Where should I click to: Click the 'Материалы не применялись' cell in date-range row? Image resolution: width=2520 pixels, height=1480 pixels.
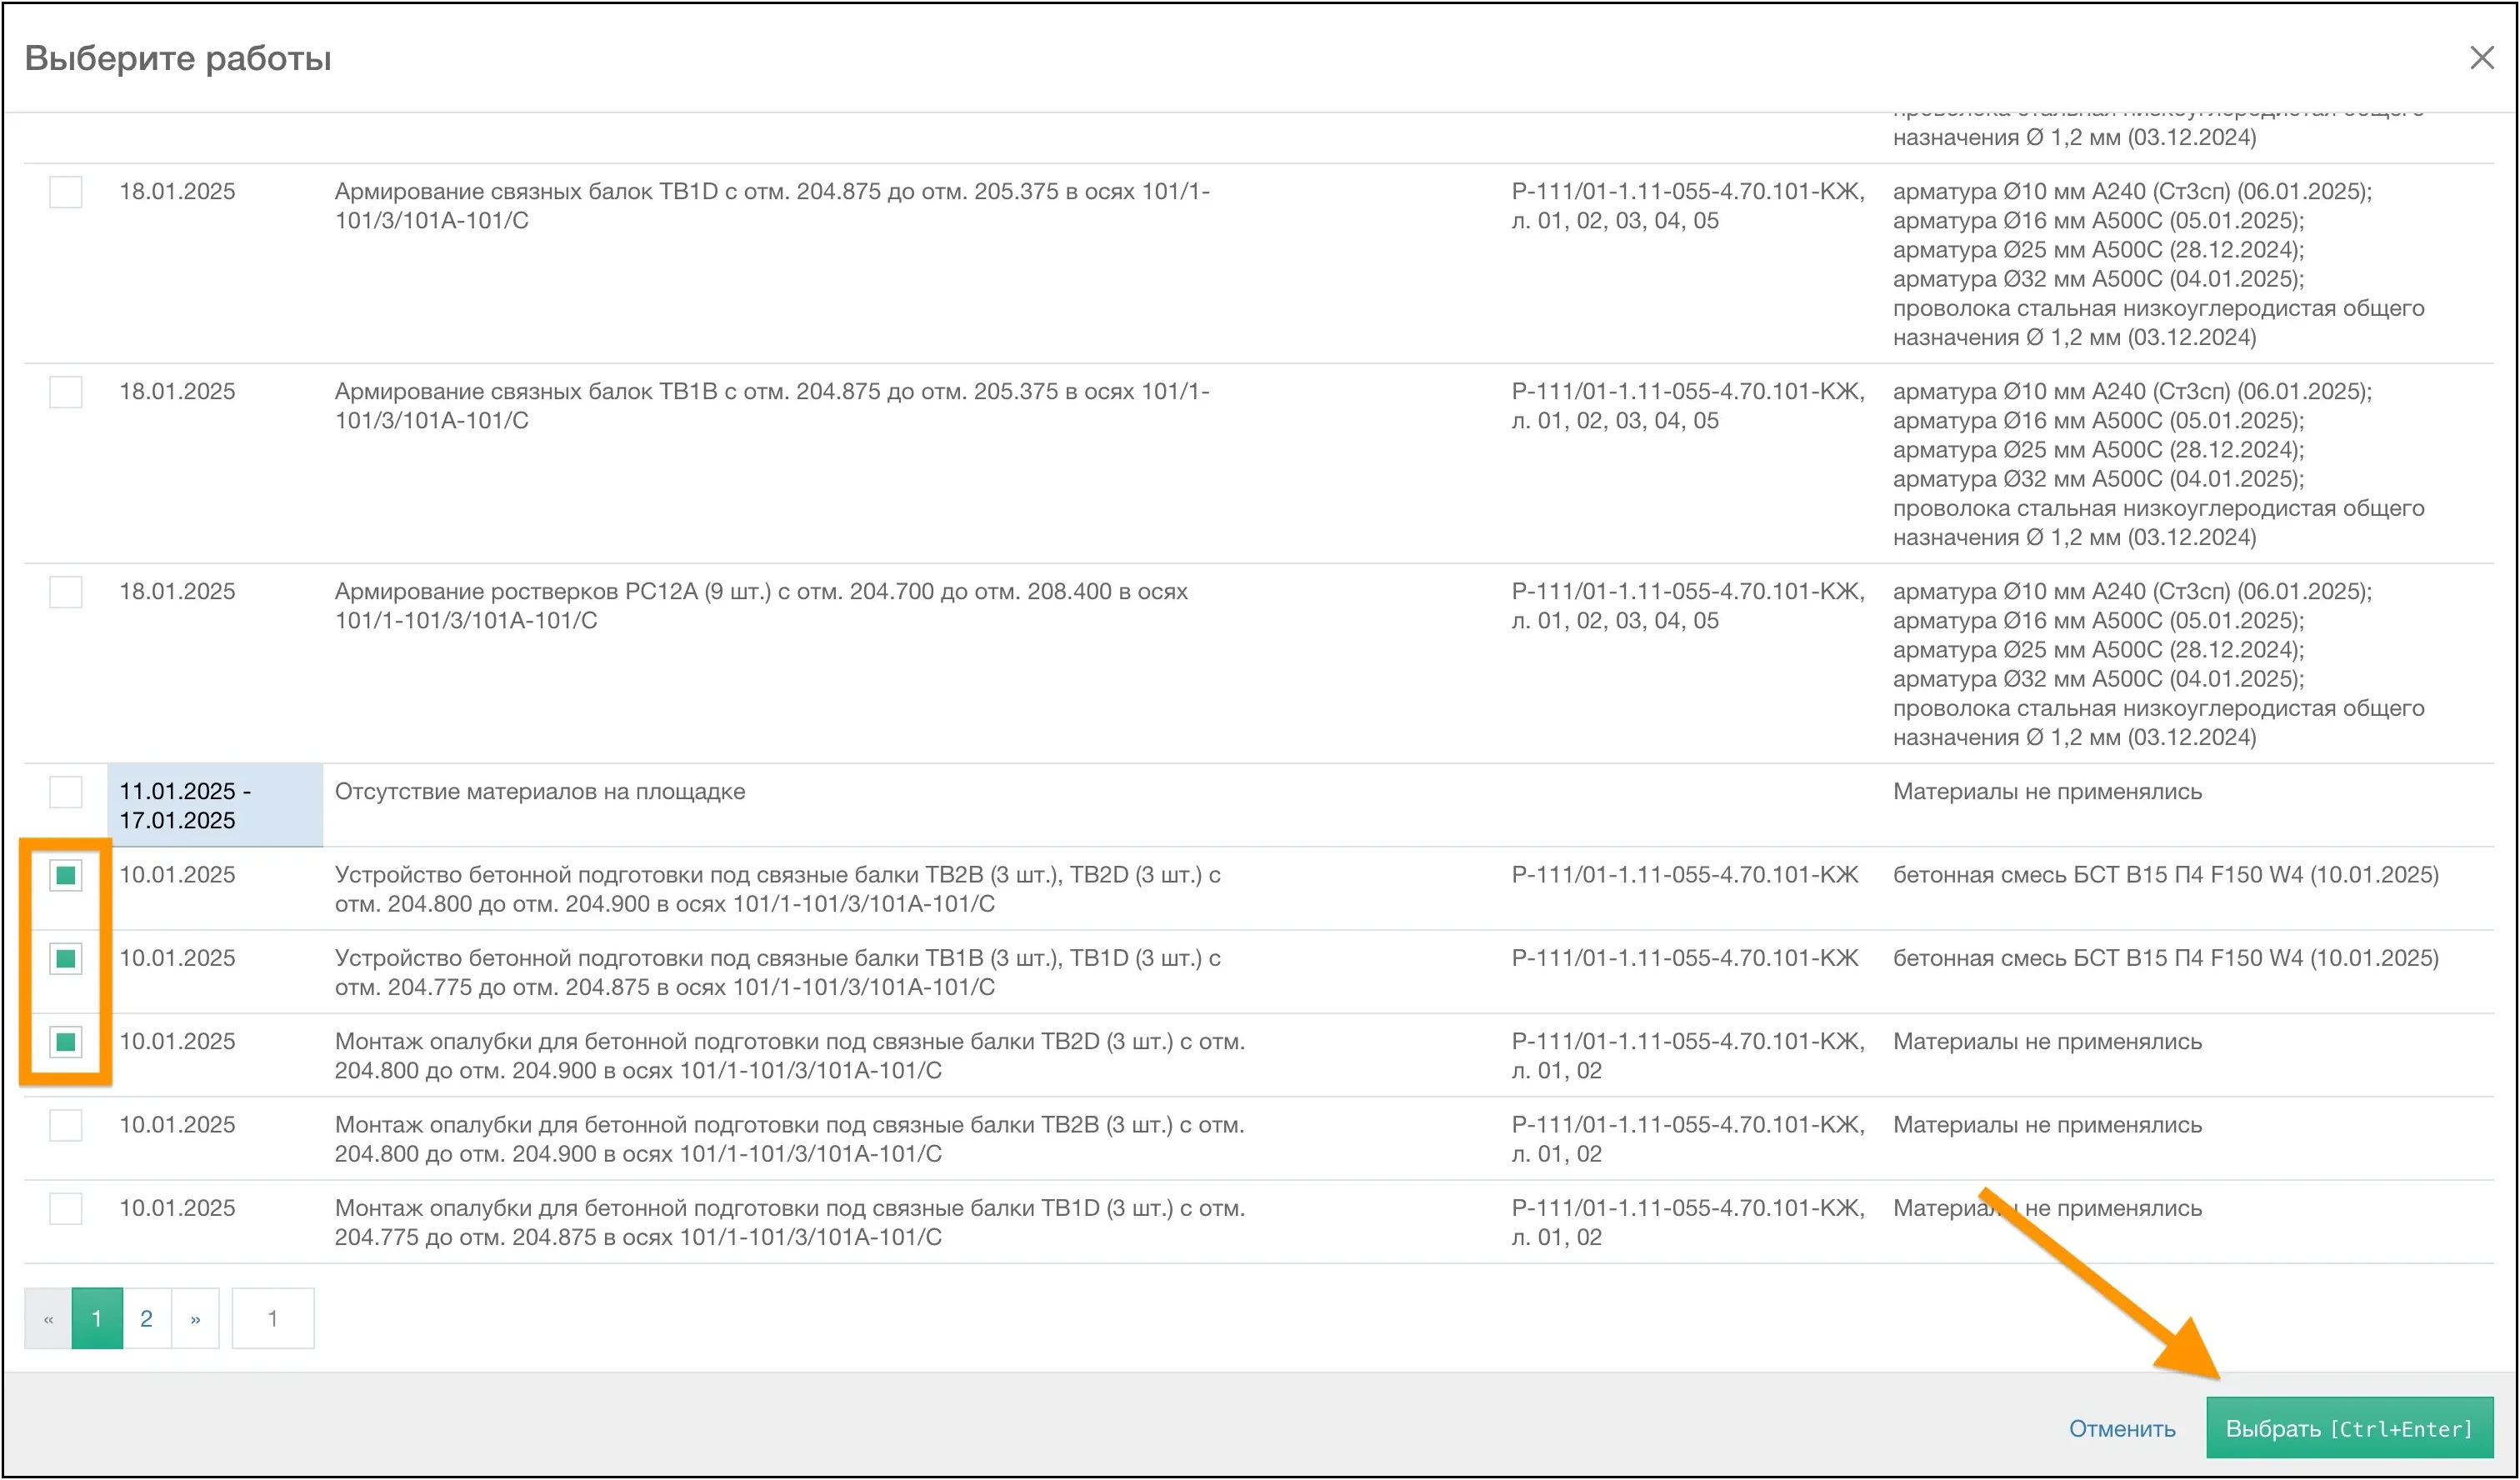[2046, 791]
